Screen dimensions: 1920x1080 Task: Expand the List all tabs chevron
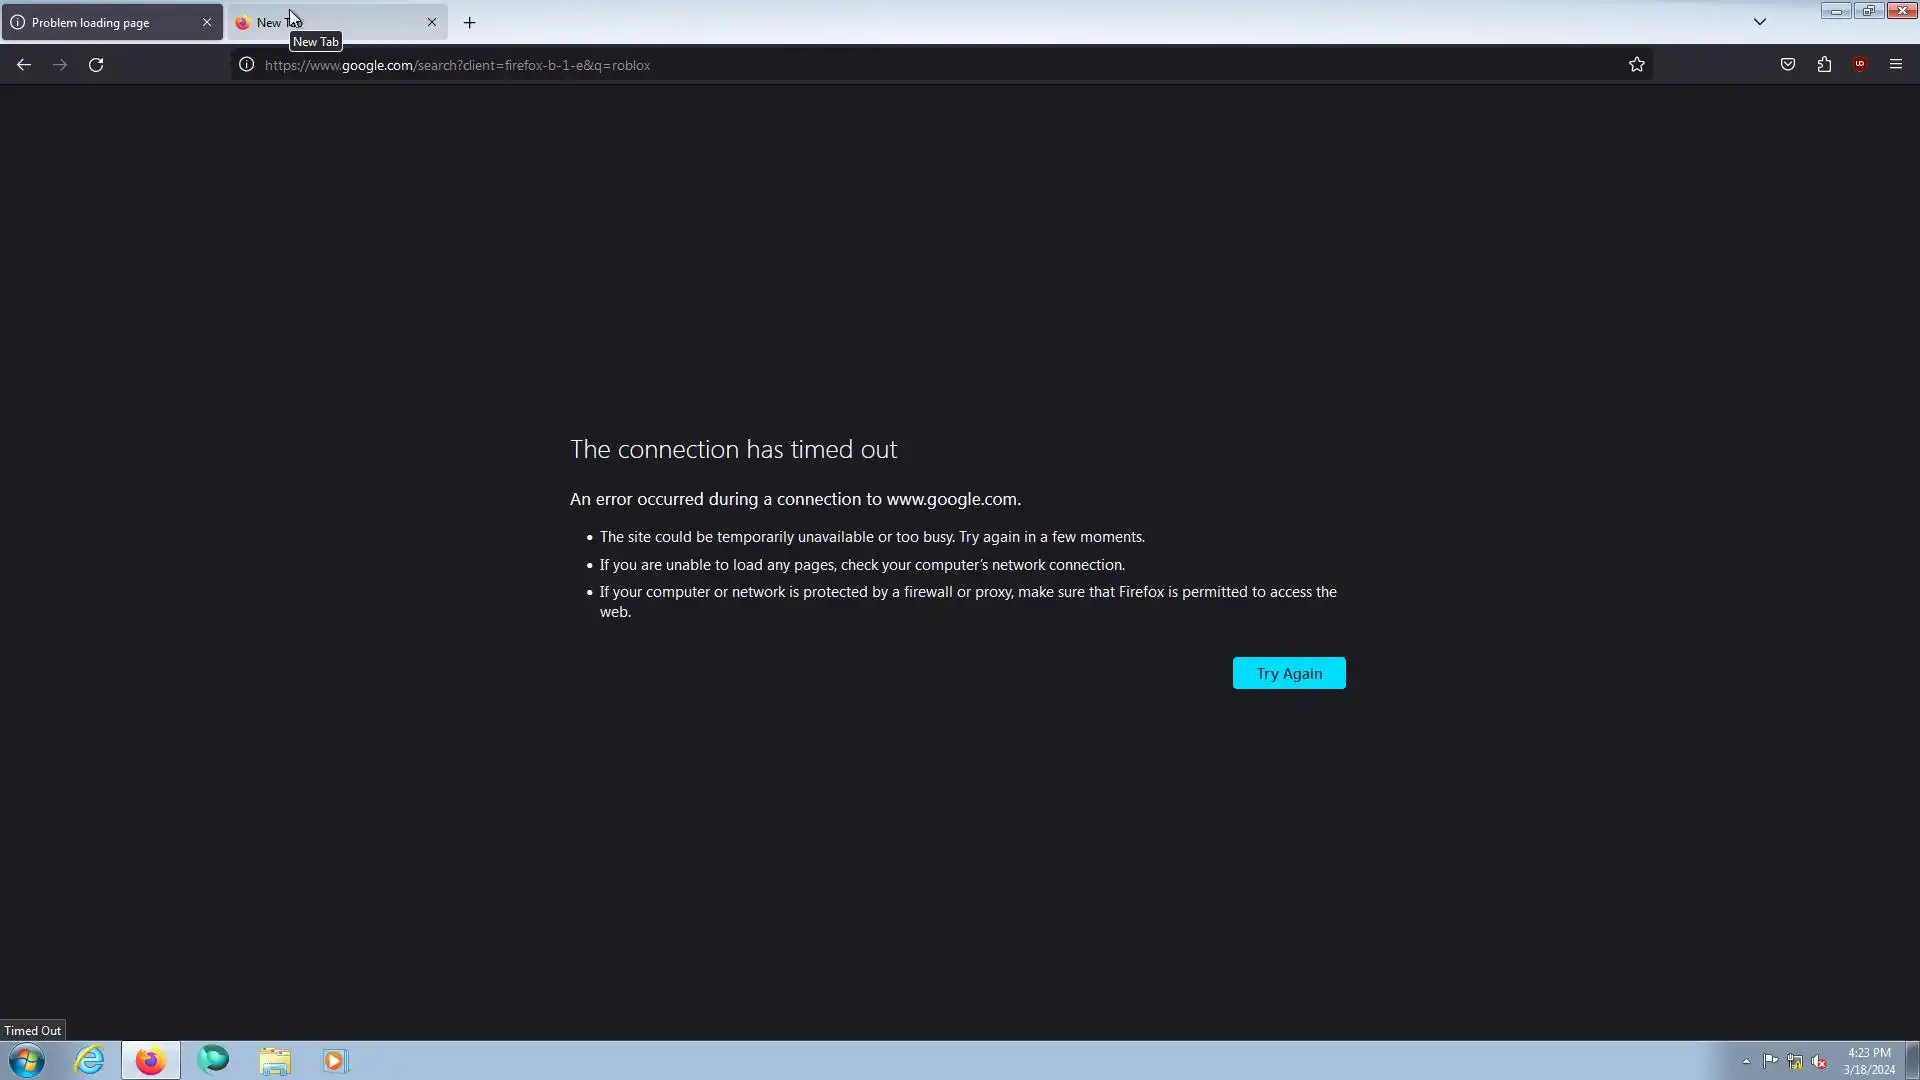point(1759,22)
